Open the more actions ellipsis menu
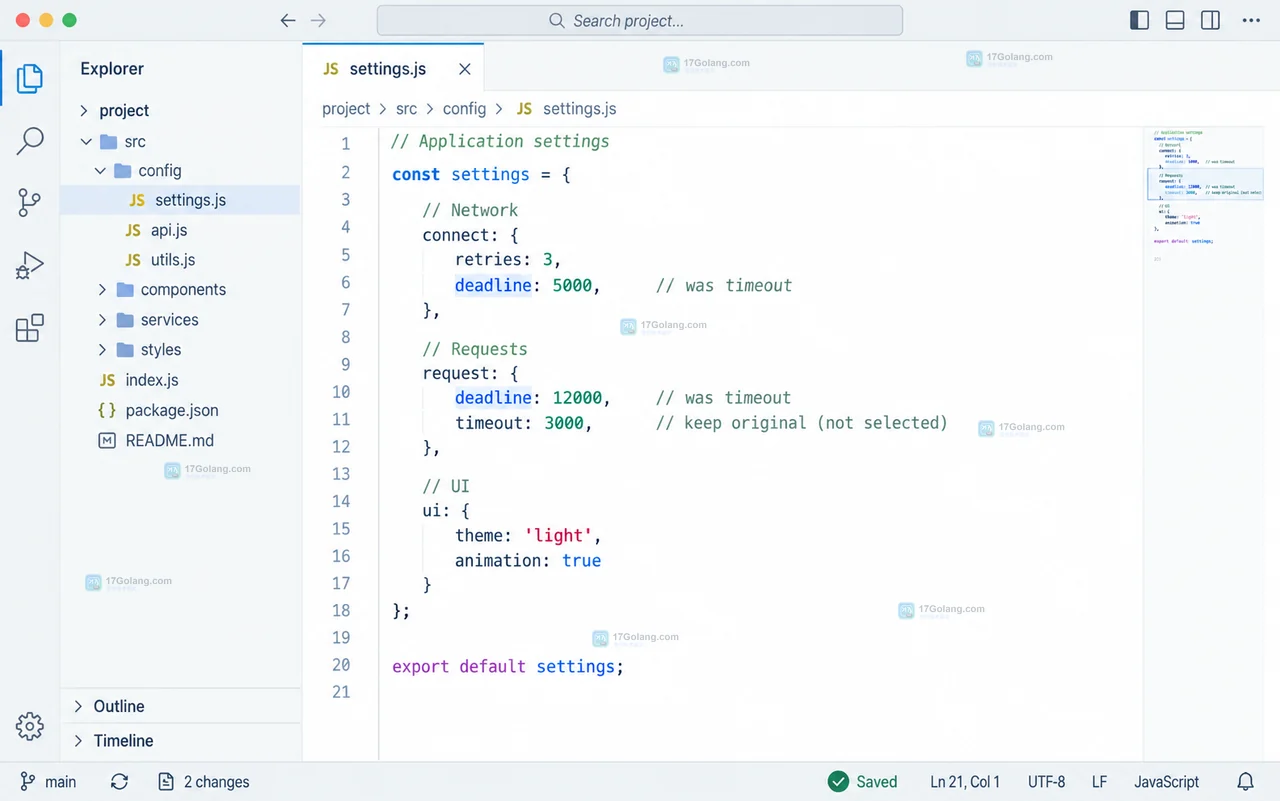This screenshot has height=801, width=1280. click(1251, 20)
